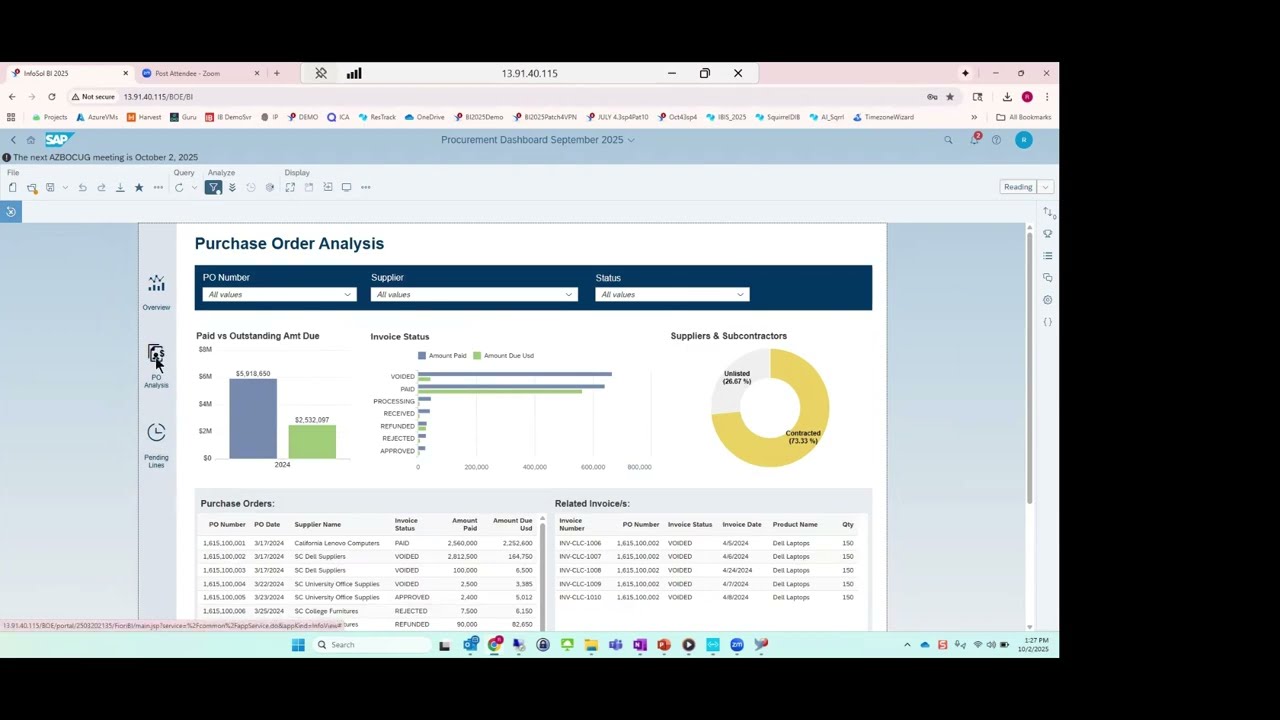Go back with the SAP back arrow
Image resolution: width=1280 pixels, height=720 pixels.
13,140
